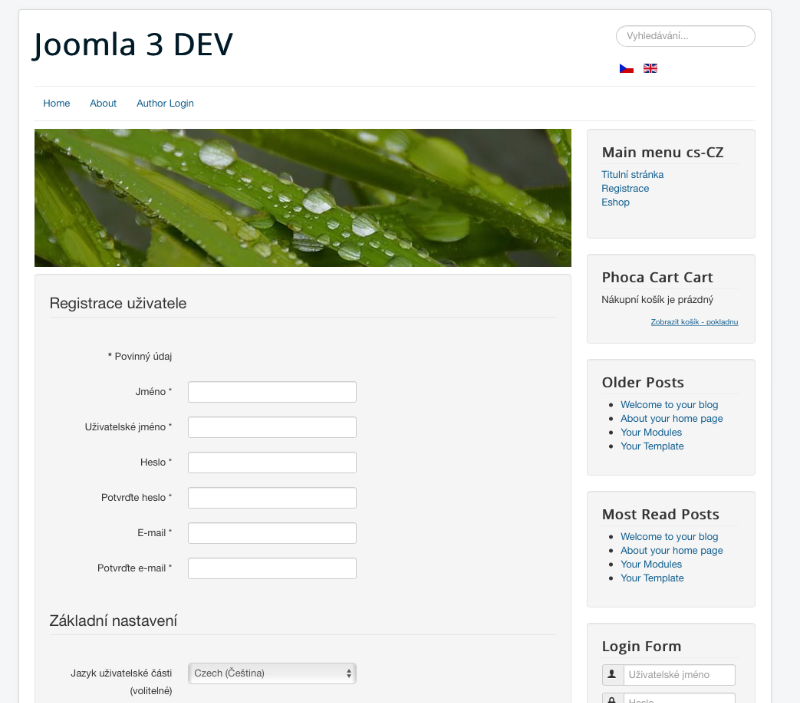Click the Potvrďte heslo field

pos(272,498)
